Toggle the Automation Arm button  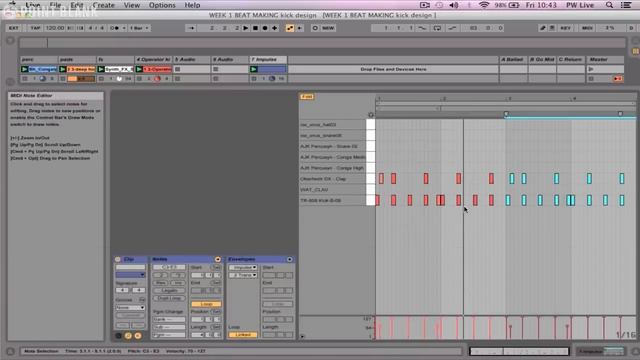pos(290,28)
